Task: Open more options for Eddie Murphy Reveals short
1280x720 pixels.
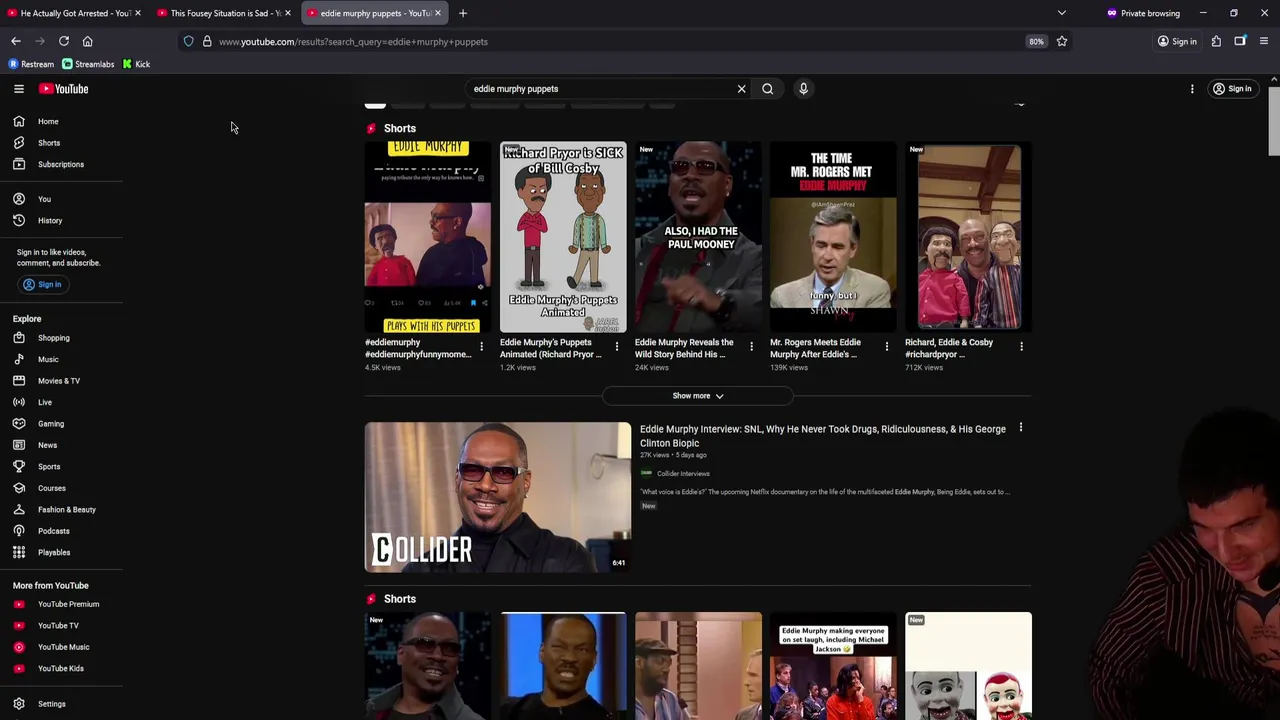Action: (751, 347)
